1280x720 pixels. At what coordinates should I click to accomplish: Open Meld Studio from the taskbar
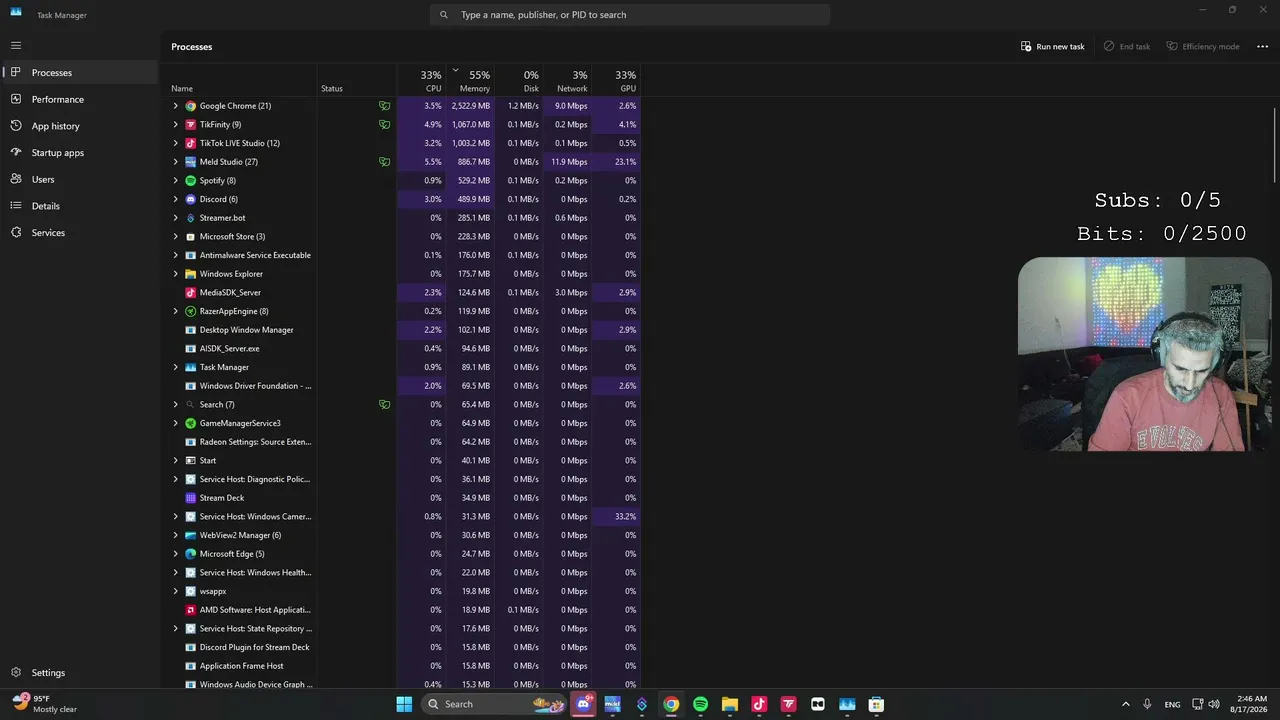coord(613,704)
